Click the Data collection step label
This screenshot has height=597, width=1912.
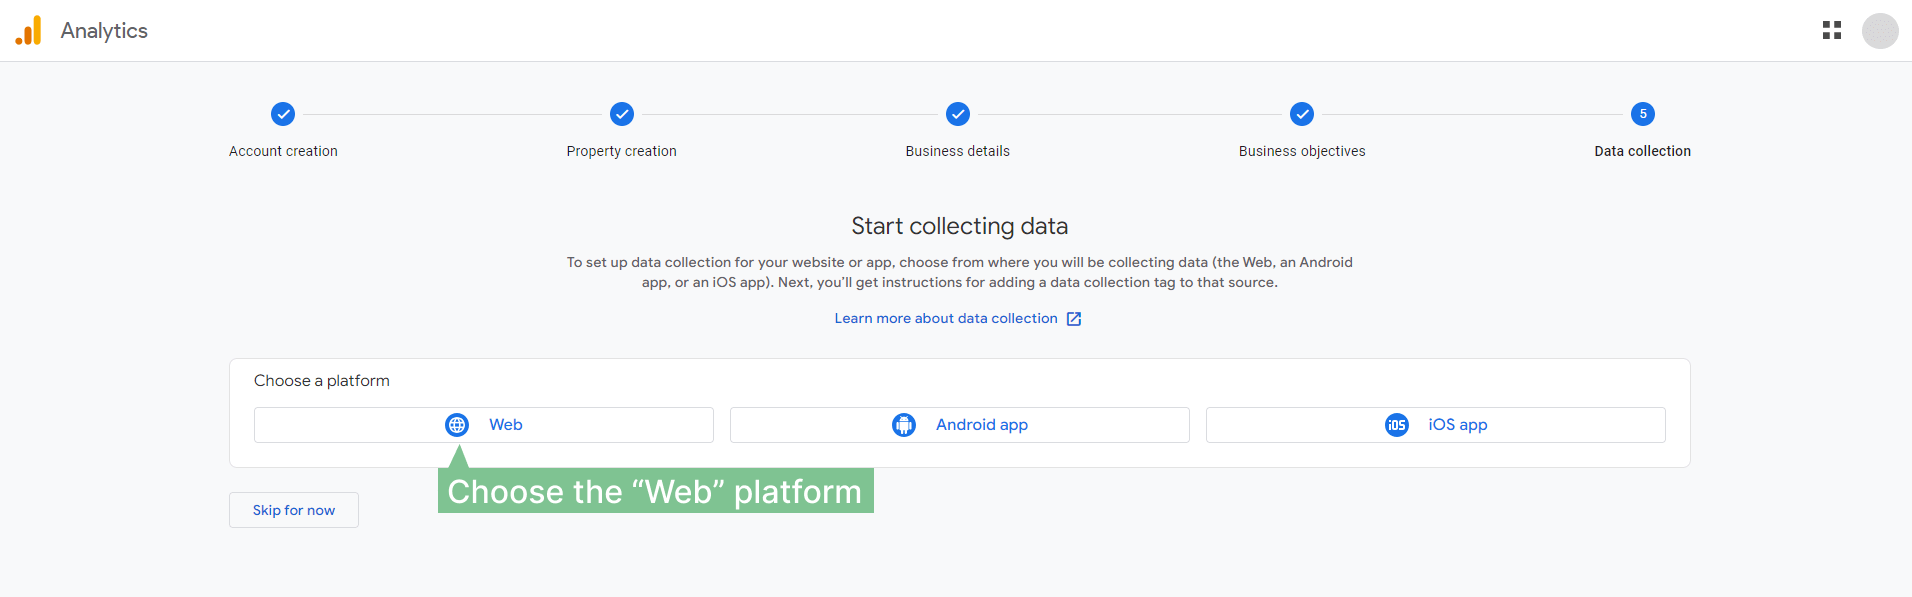pyautogui.click(x=1643, y=151)
